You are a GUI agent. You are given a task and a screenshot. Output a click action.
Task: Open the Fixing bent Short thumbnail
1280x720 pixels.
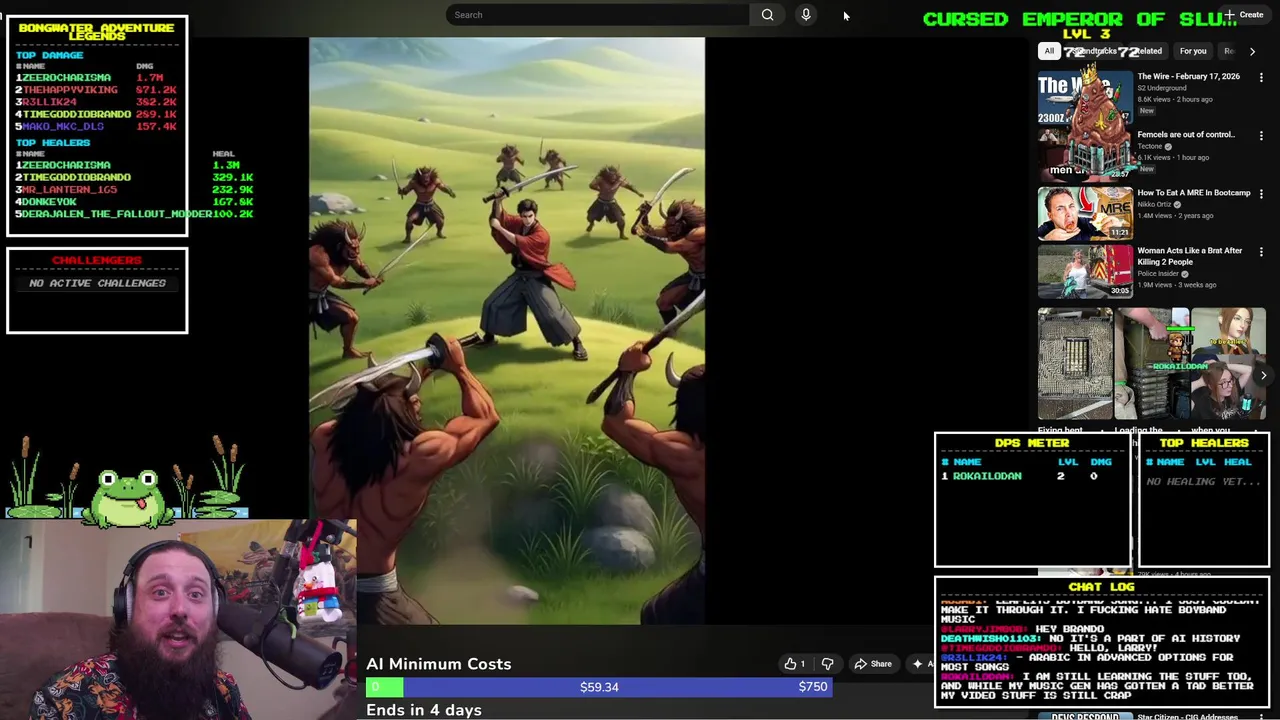1075,364
